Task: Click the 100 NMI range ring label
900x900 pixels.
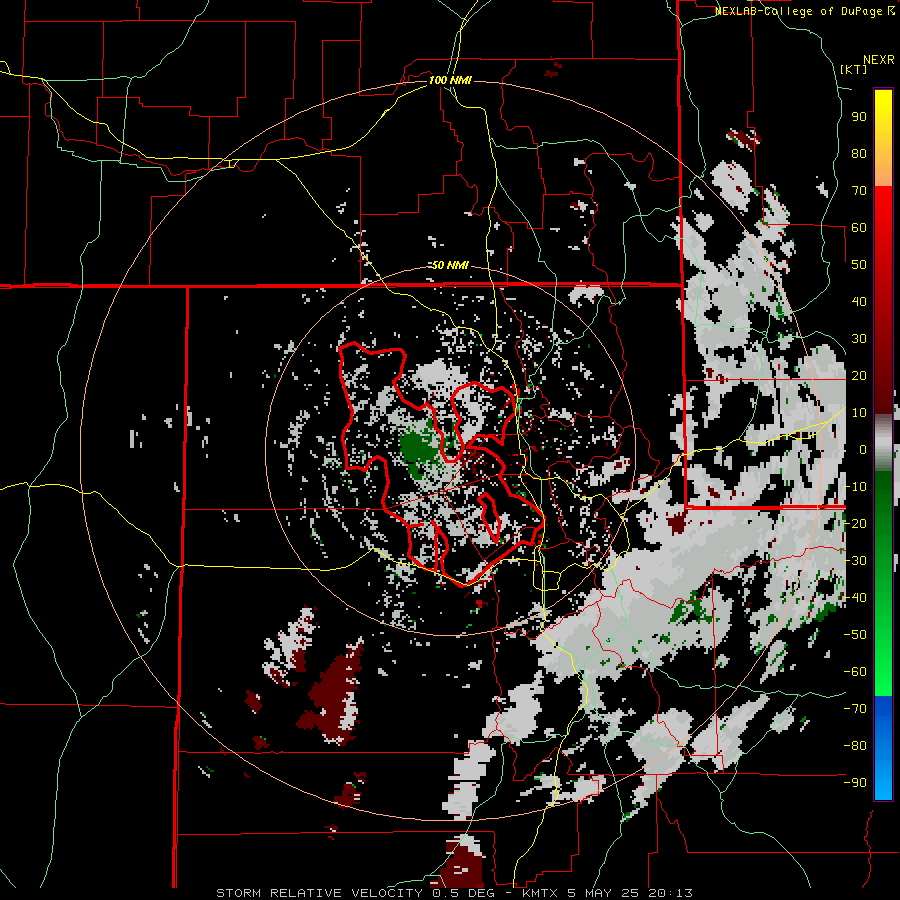Action: click(x=450, y=80)
